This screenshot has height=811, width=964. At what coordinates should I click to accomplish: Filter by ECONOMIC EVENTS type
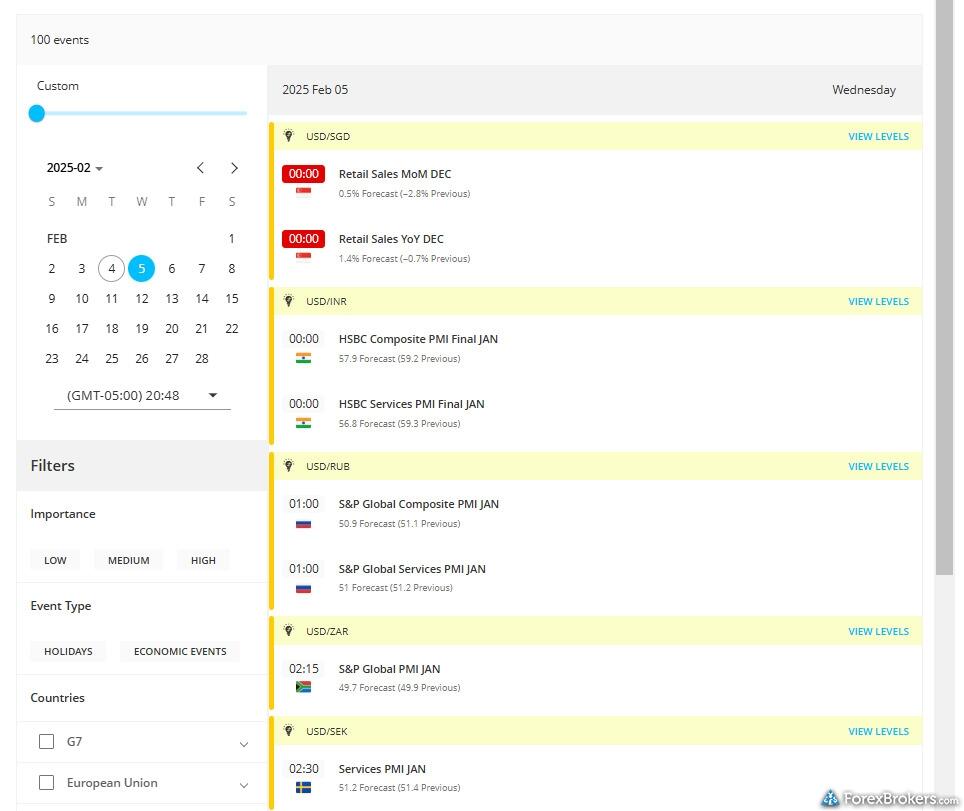click(x=180, y=651)
